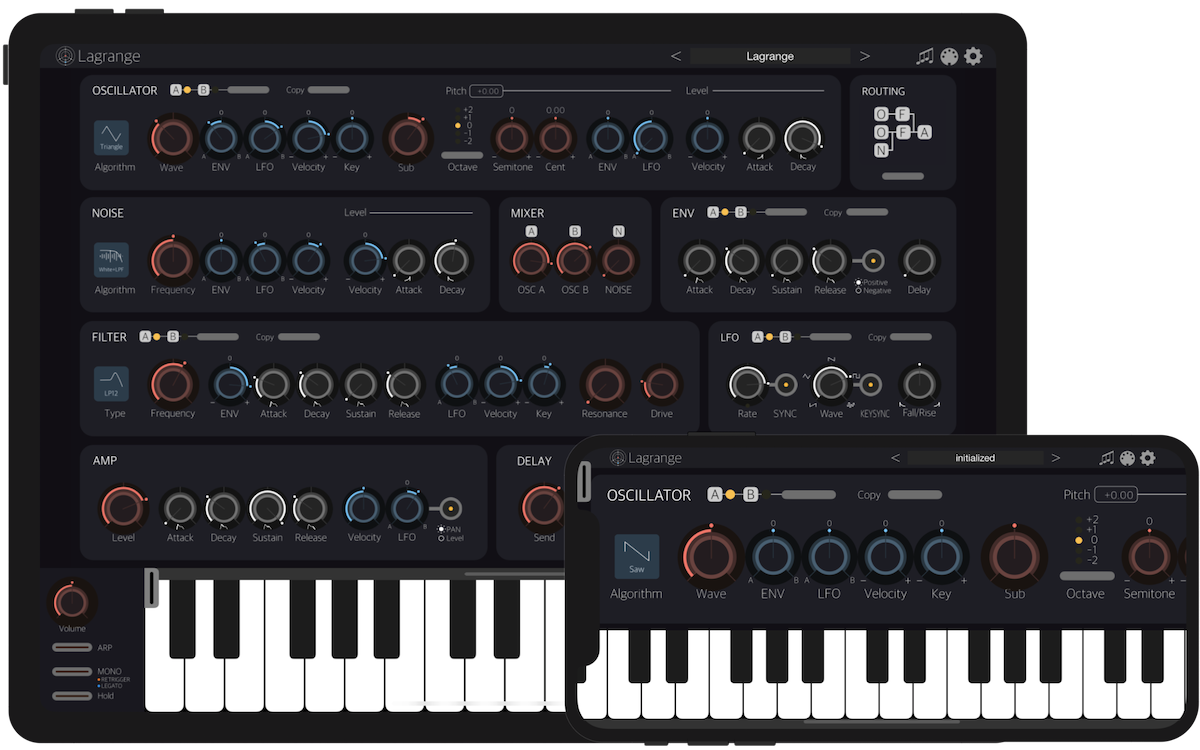Open the filter LP12 type selector
Screen dimensions: 1200x750
(112, 384)
